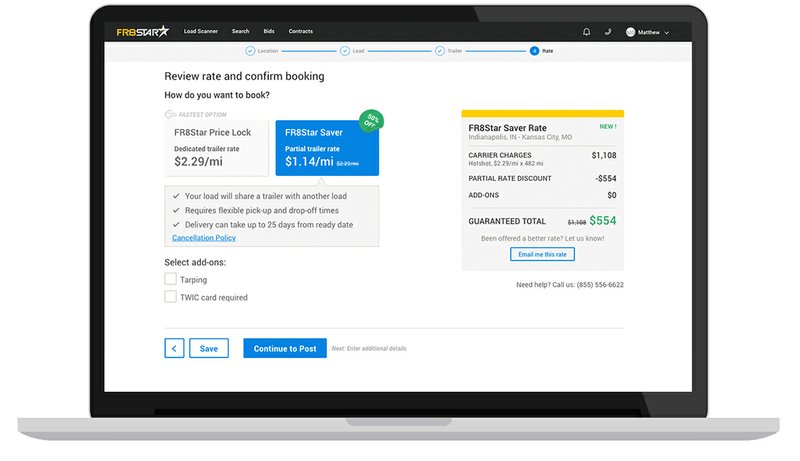Click 'Next: Enter additional details' hint
Viewport: 800px width, 461px height.
tap(369, 348)
